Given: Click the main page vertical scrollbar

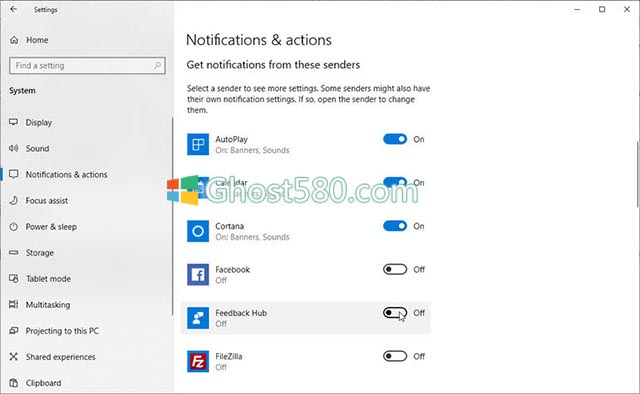Looking at the screenshot, I should pos(637,174).
